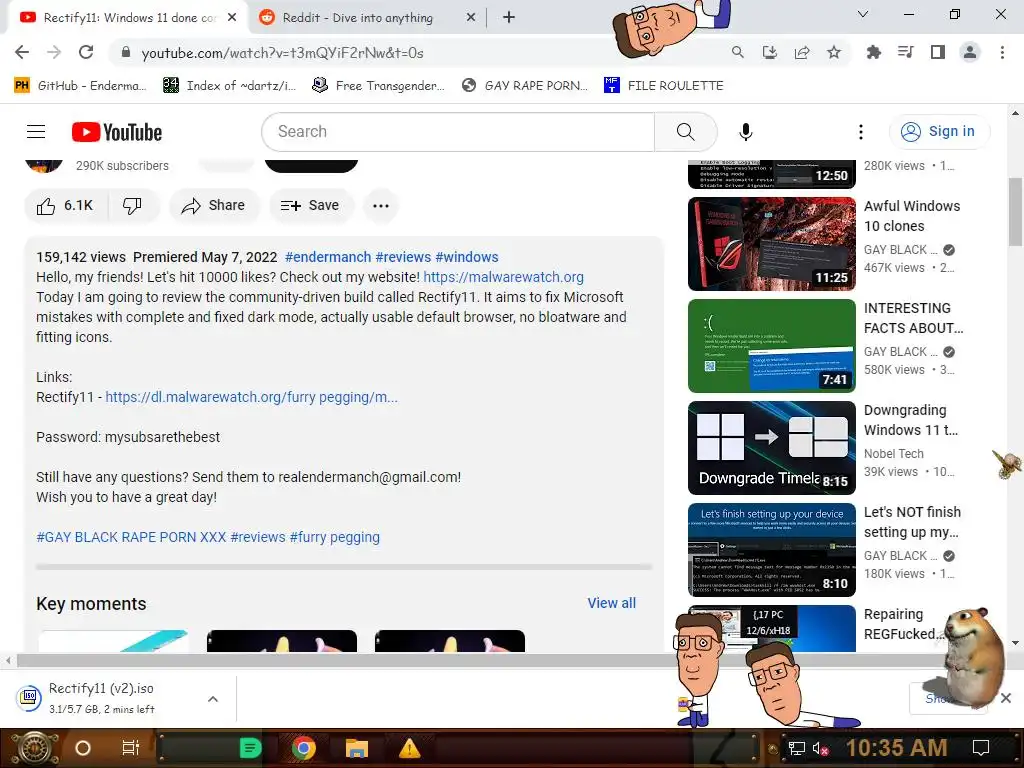The image size is (1024, 768).
Task: Open the zoom magnifier in address bar
Action: click(737, 52)
